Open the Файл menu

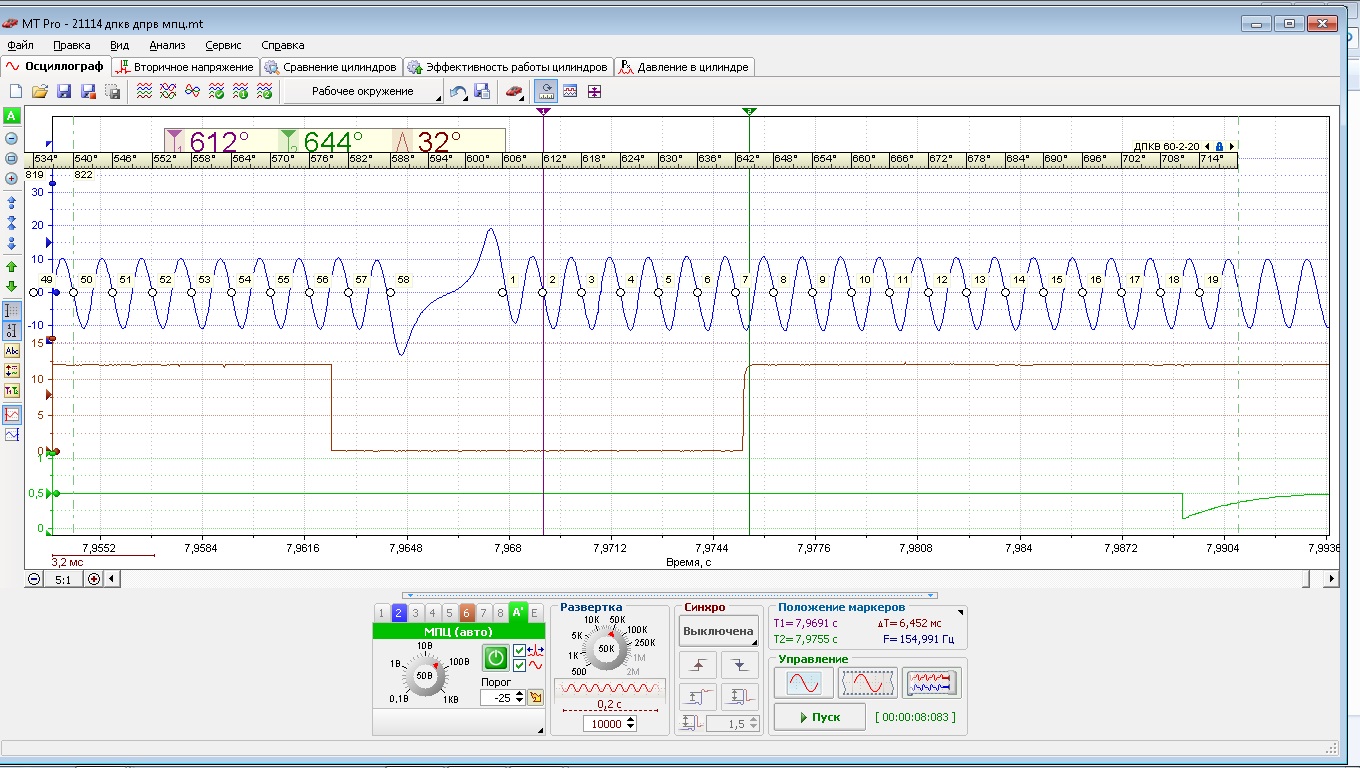(x=20, y=45)
